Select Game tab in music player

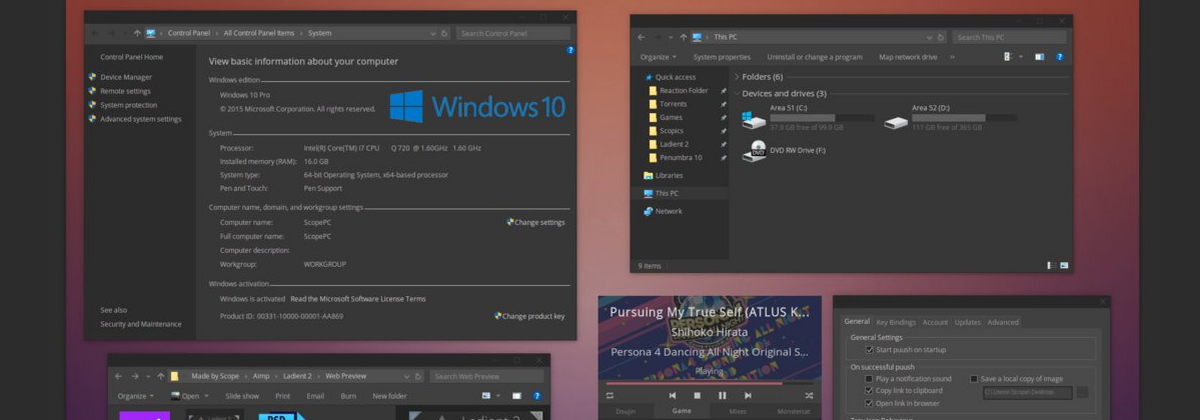coord(681,411)
